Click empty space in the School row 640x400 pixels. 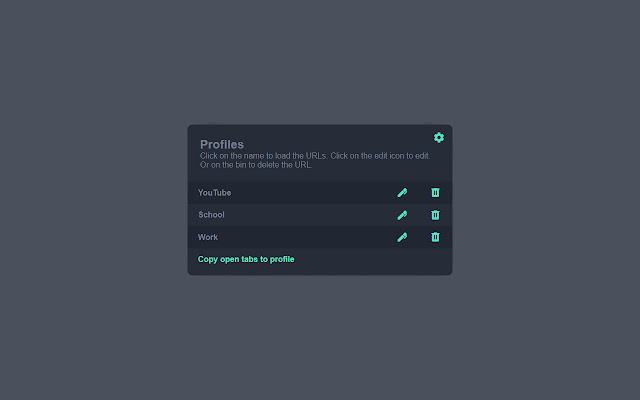coord(310,215)
